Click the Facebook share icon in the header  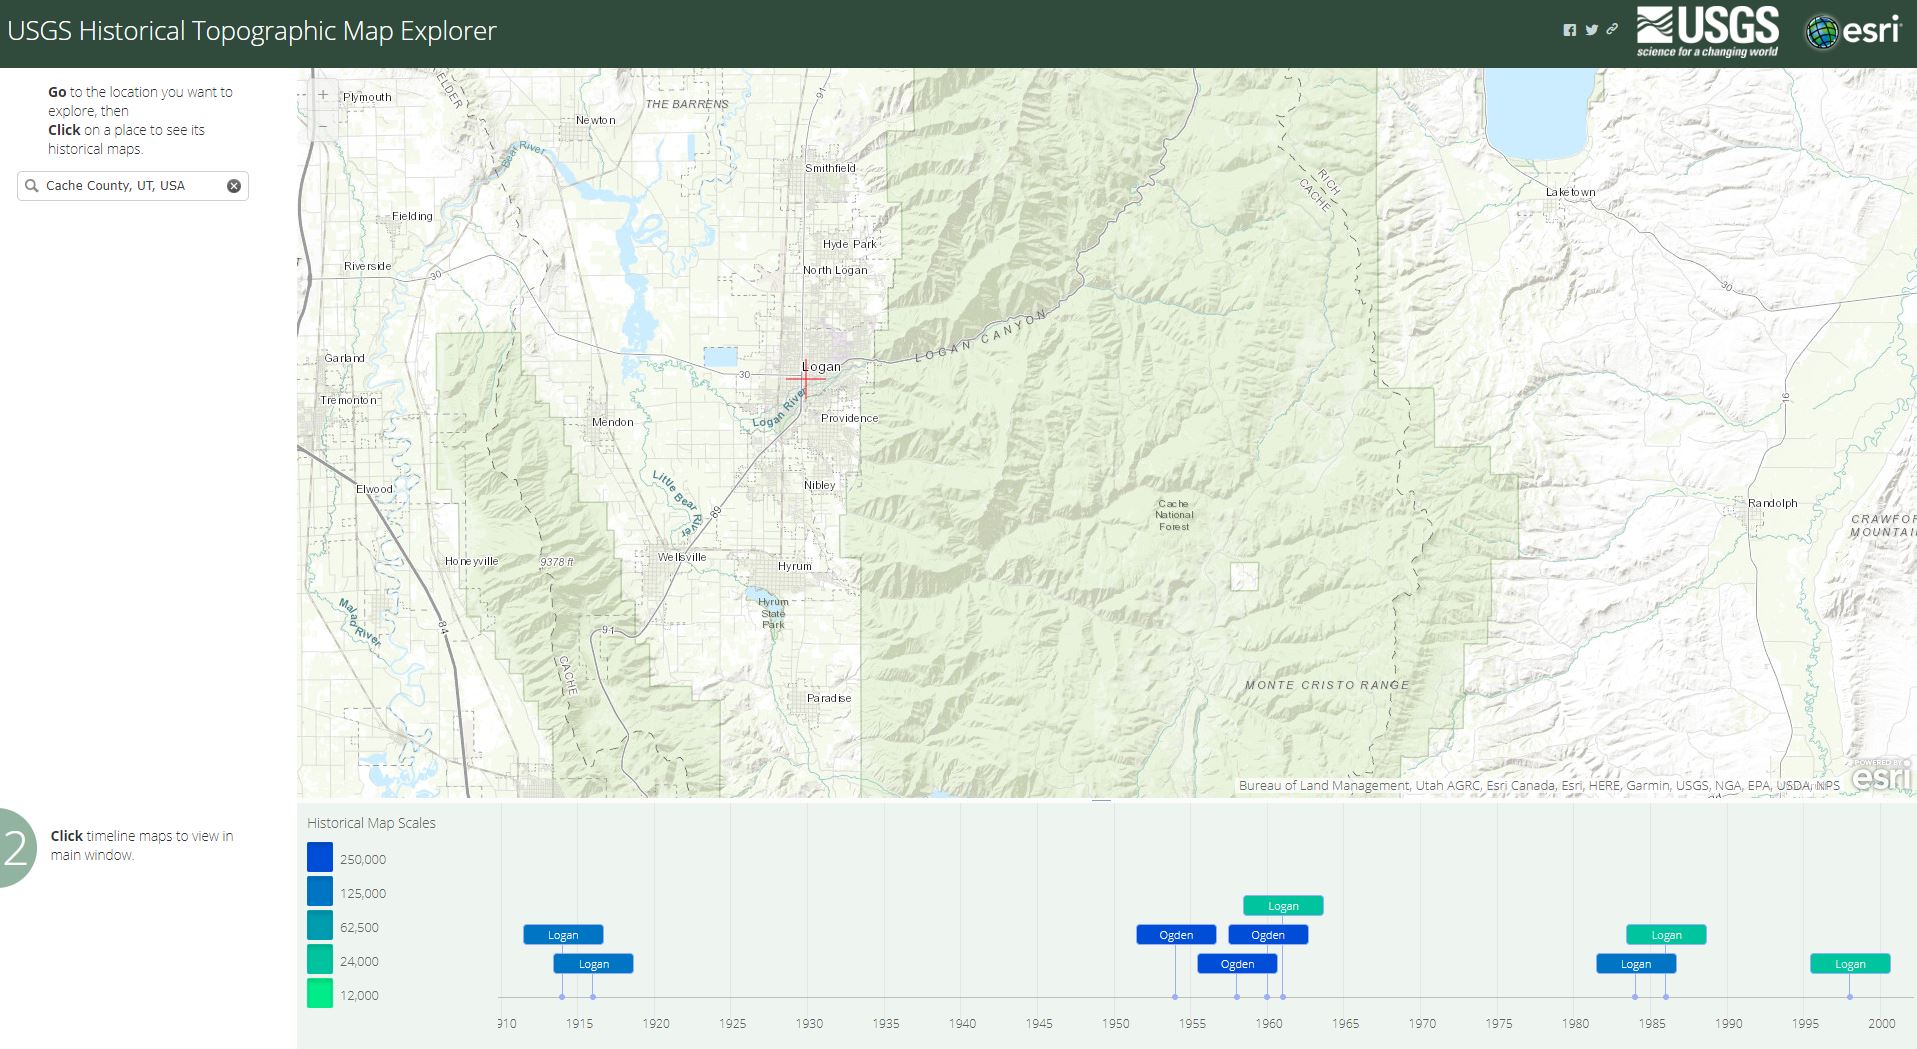coord(1571,30)
